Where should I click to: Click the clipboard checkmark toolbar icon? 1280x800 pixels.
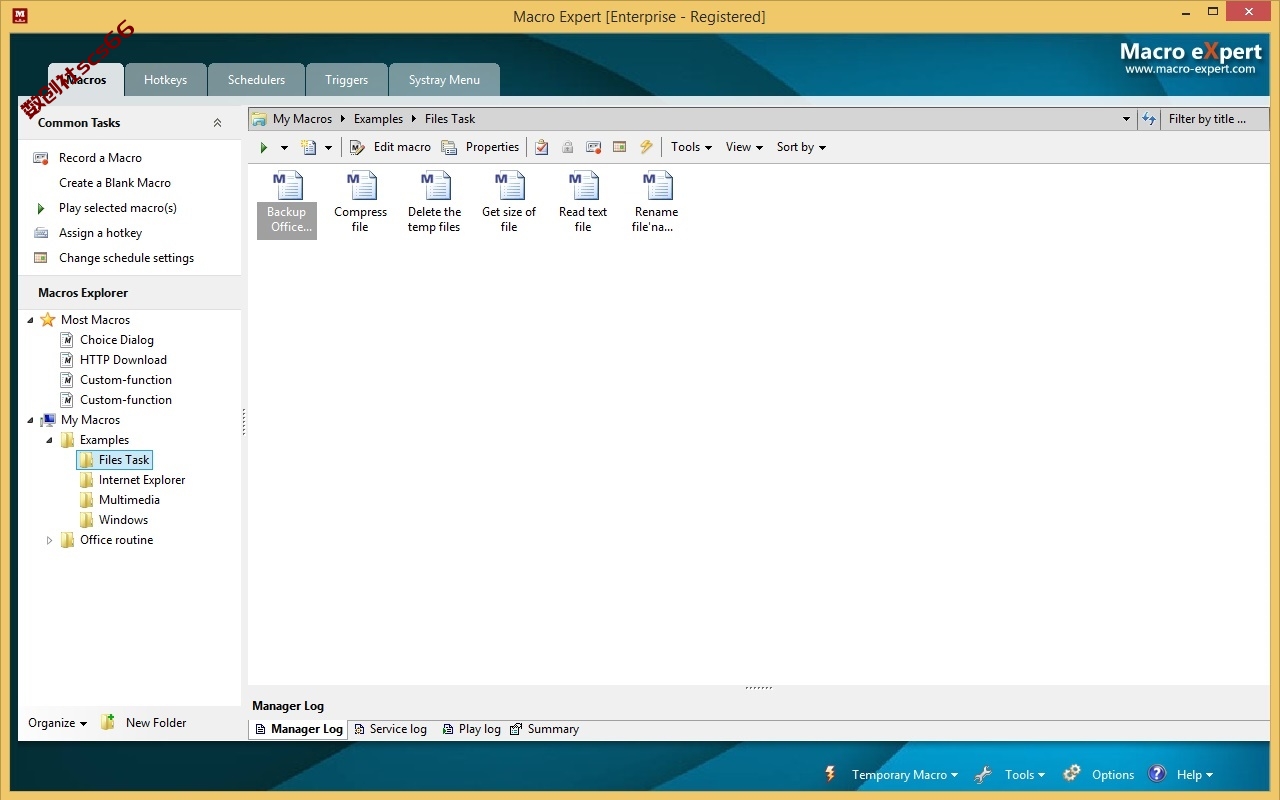(x=542, y=147)
